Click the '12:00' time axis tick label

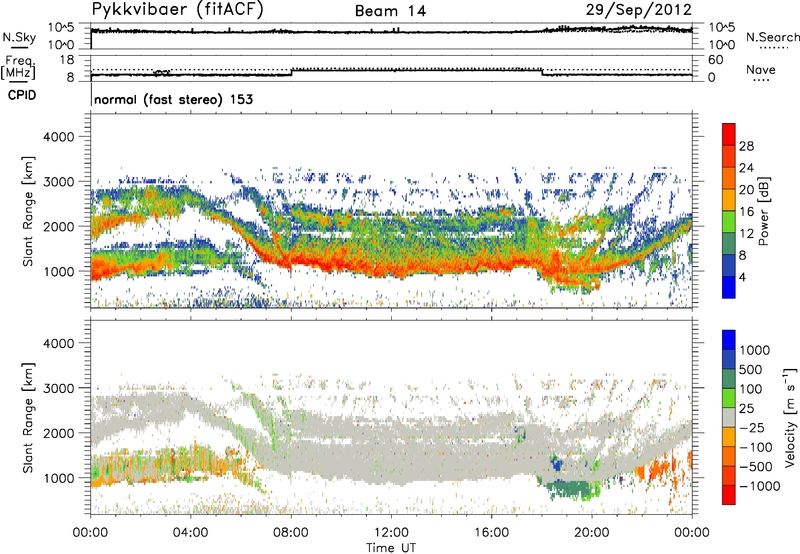[x=391, y=533]
